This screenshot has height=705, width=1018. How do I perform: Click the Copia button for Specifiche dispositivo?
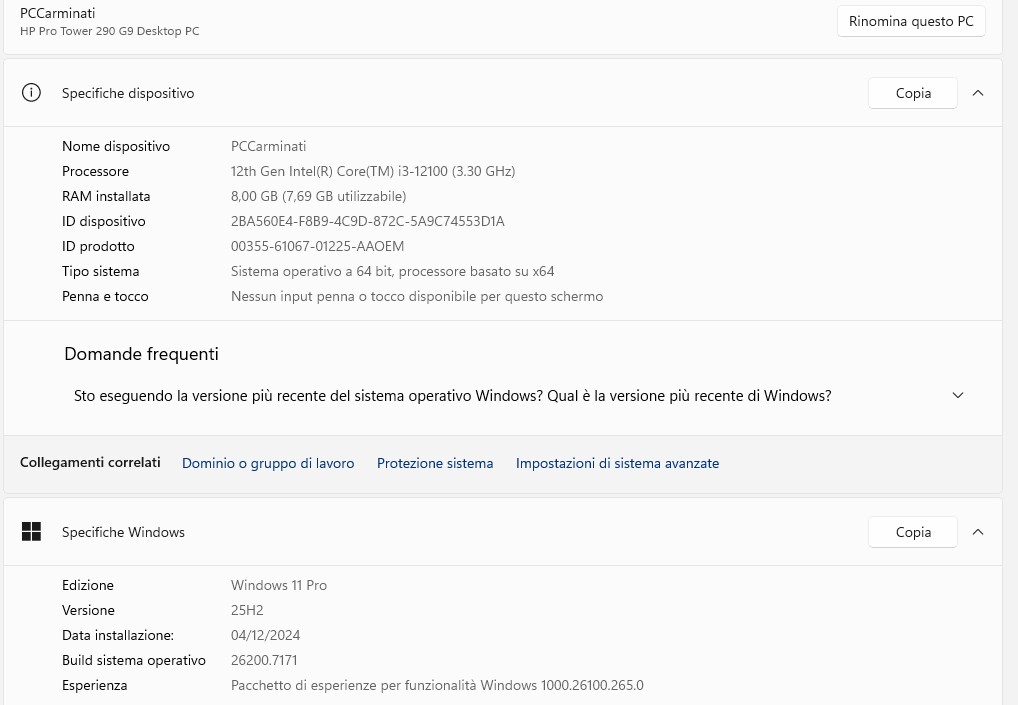point(911,92)
